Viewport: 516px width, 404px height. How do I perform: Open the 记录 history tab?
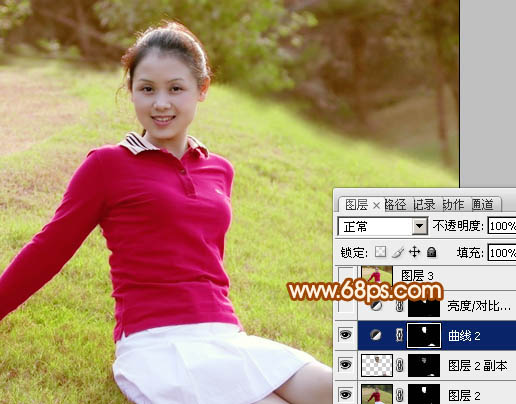[424, 204]
